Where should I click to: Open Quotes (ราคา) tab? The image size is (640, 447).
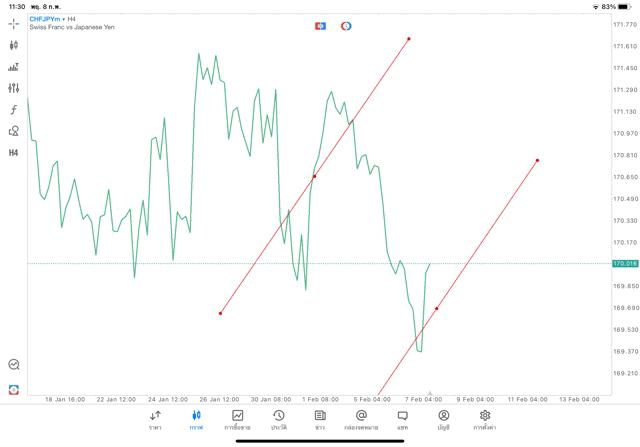click(x=155, y=419)
